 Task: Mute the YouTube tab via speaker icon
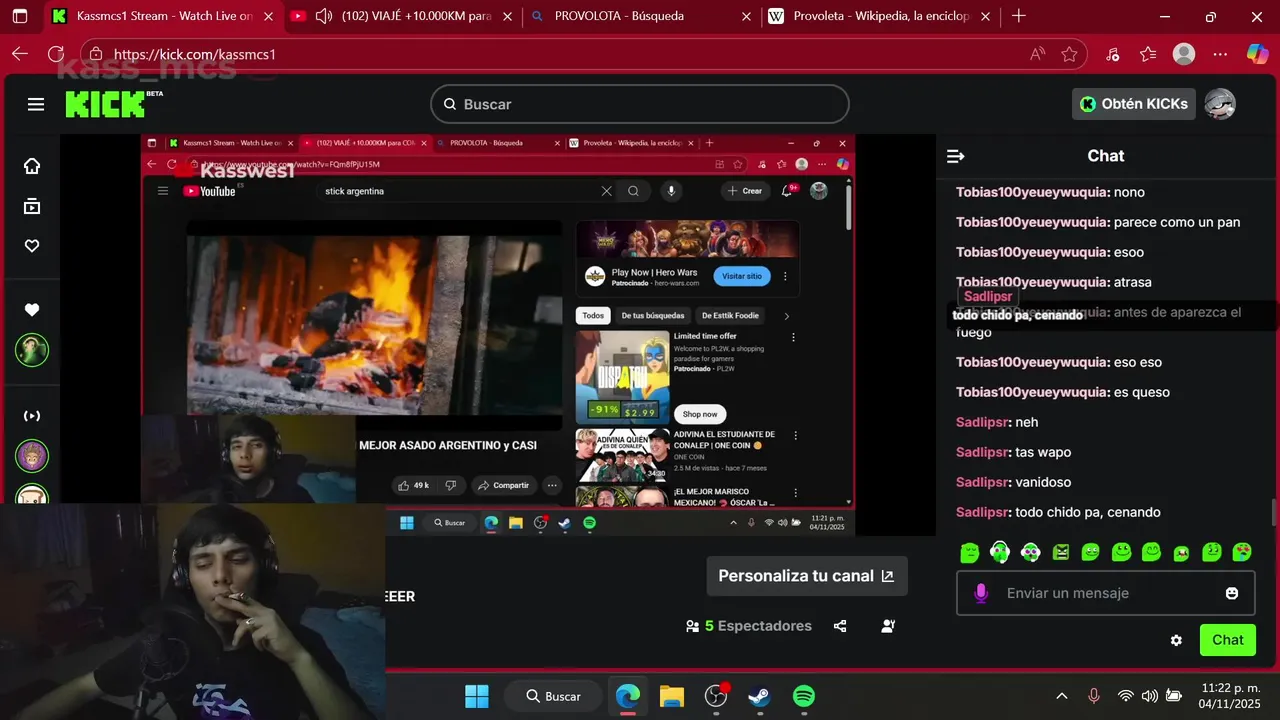[x=324, y=16]
